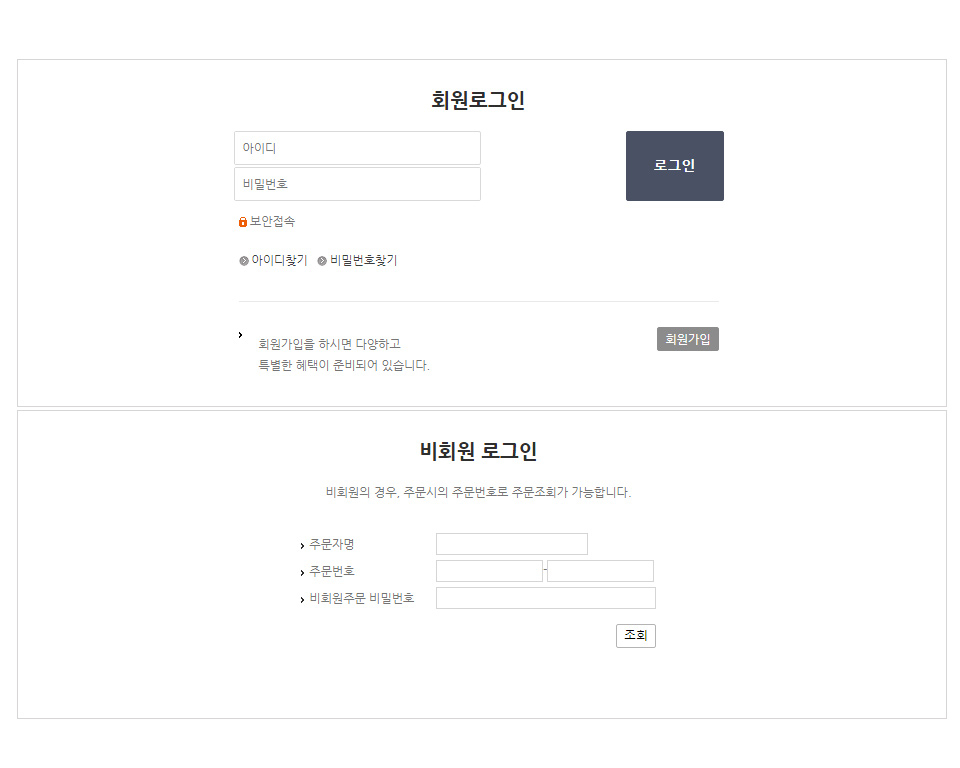Click the 보안접속 text label

[272, 222]
